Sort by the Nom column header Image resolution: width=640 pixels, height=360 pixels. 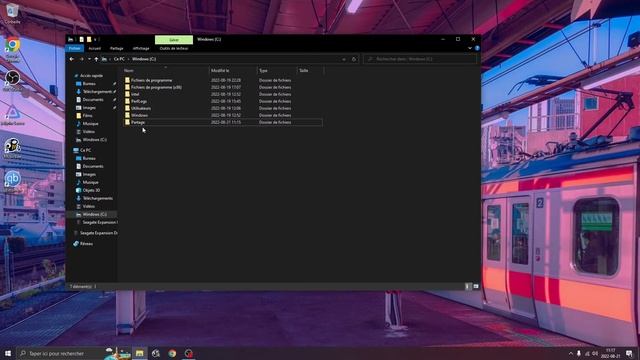point(165,71)
